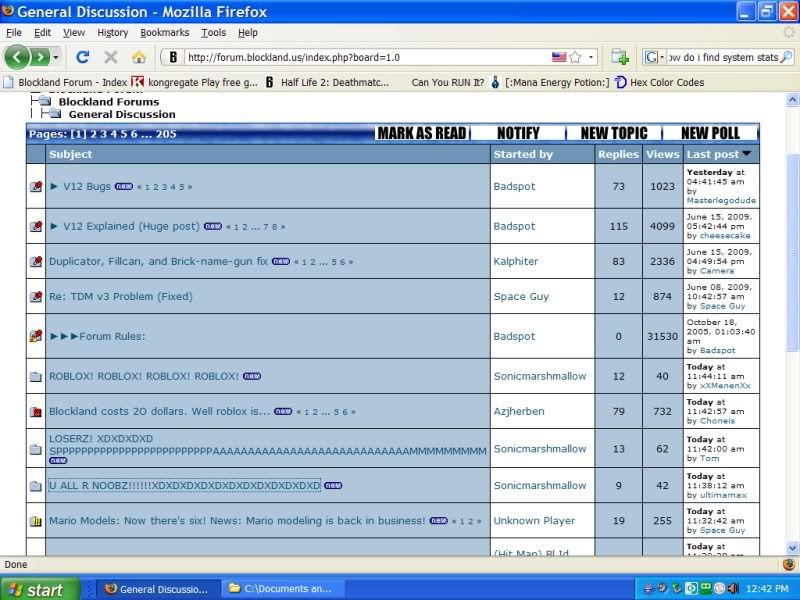Open the File menu
The image size is (800, 600).
point(14,33)
